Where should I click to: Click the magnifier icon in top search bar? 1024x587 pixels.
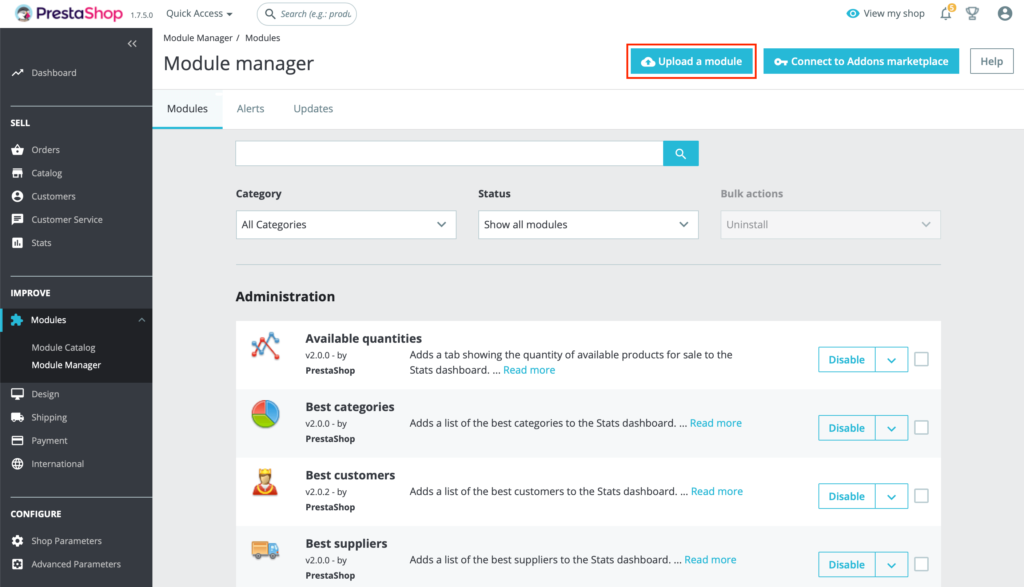click(x=270, y=14)
